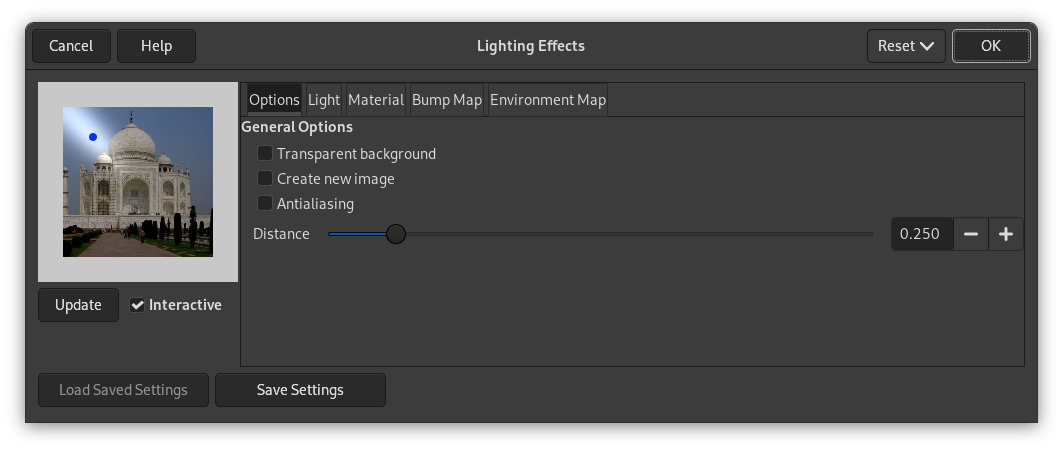1063x451 pixels.
Task: Enable Transparent background checkbox
Action: (265, 154)
